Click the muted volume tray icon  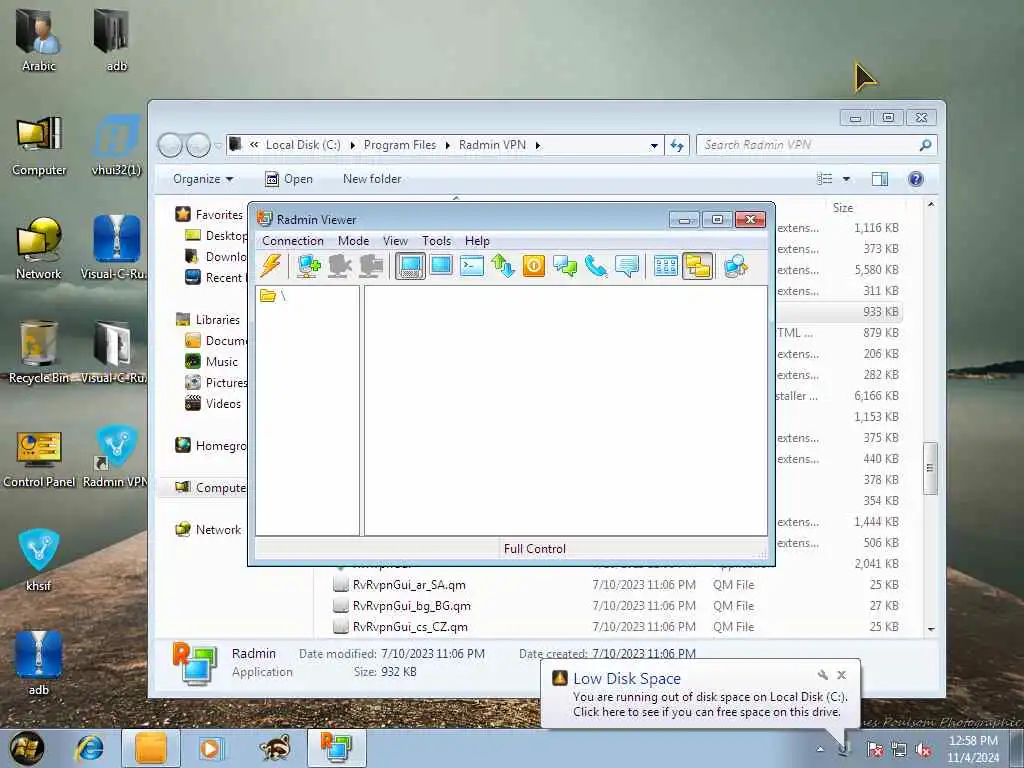point(923,750)
